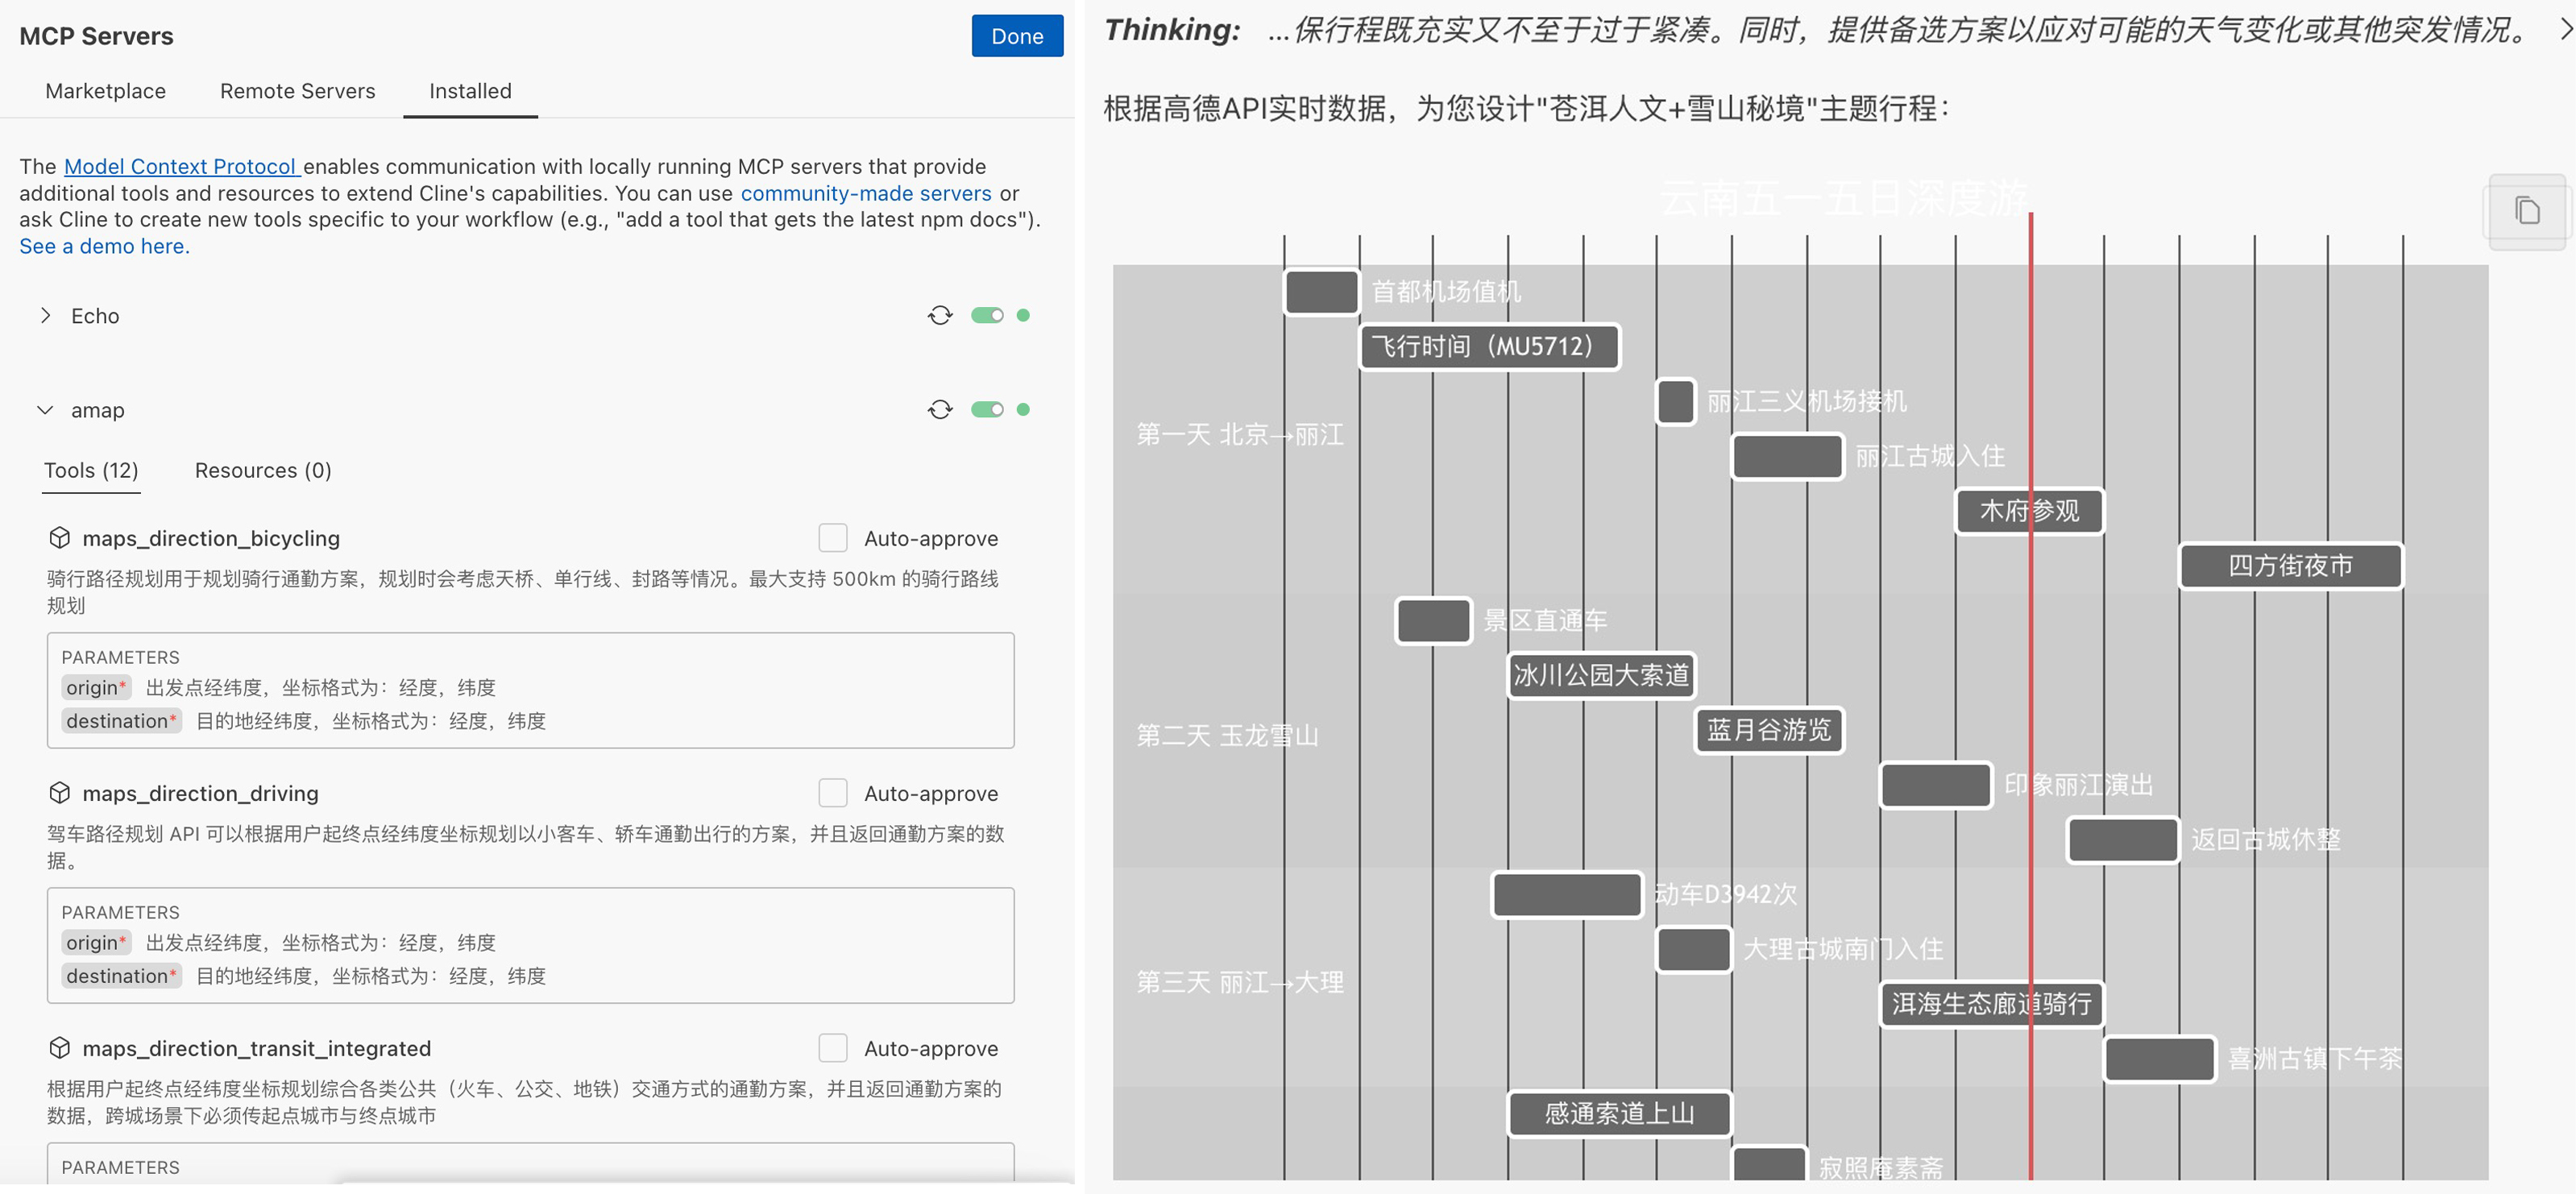Image resolution: width=2576 pixels, height=1194 pixels.
Task: Click the maps_direction_driving cube icon
Action: (x=59, y=793)
